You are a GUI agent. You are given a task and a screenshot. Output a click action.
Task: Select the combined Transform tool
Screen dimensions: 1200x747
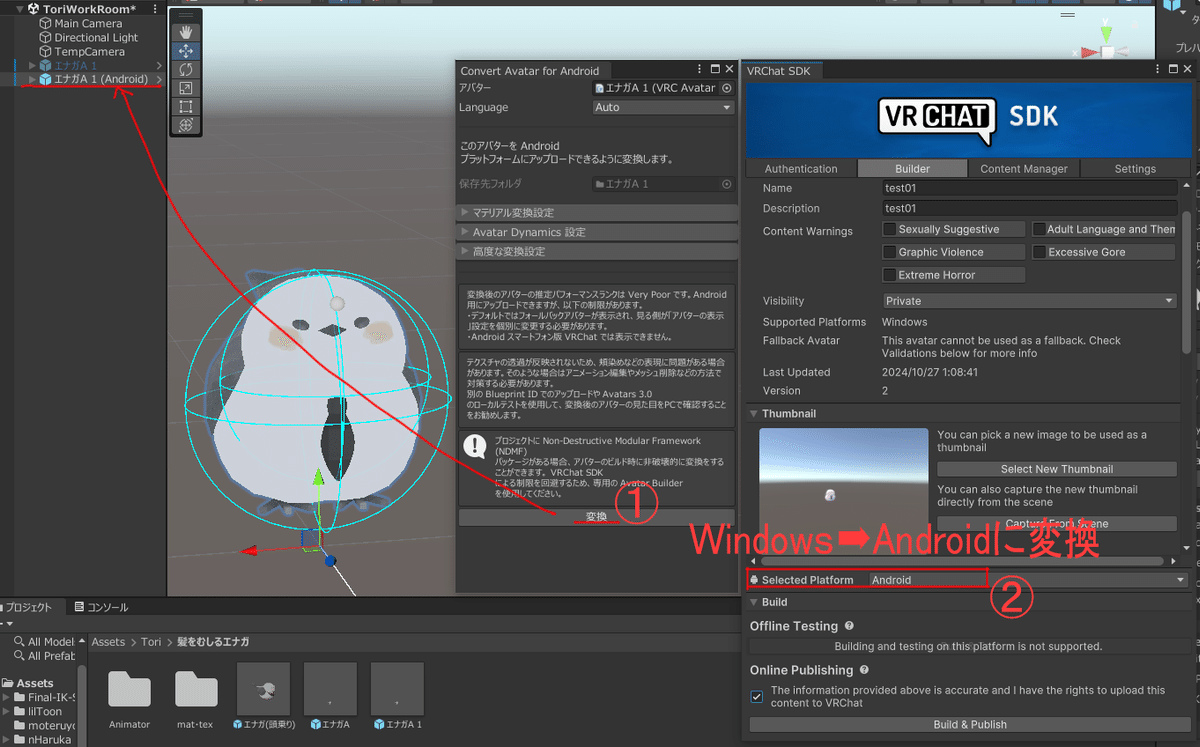(186, 125)
